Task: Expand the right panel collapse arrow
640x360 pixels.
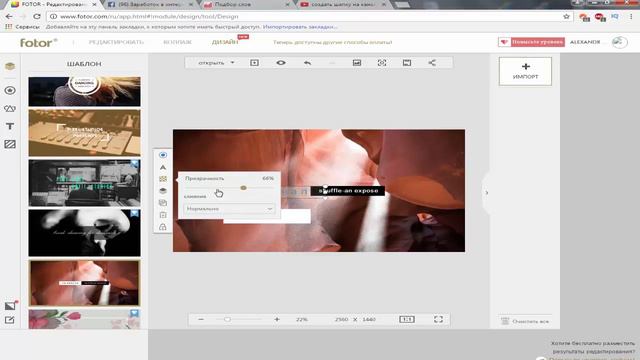Action: point(486,193)
